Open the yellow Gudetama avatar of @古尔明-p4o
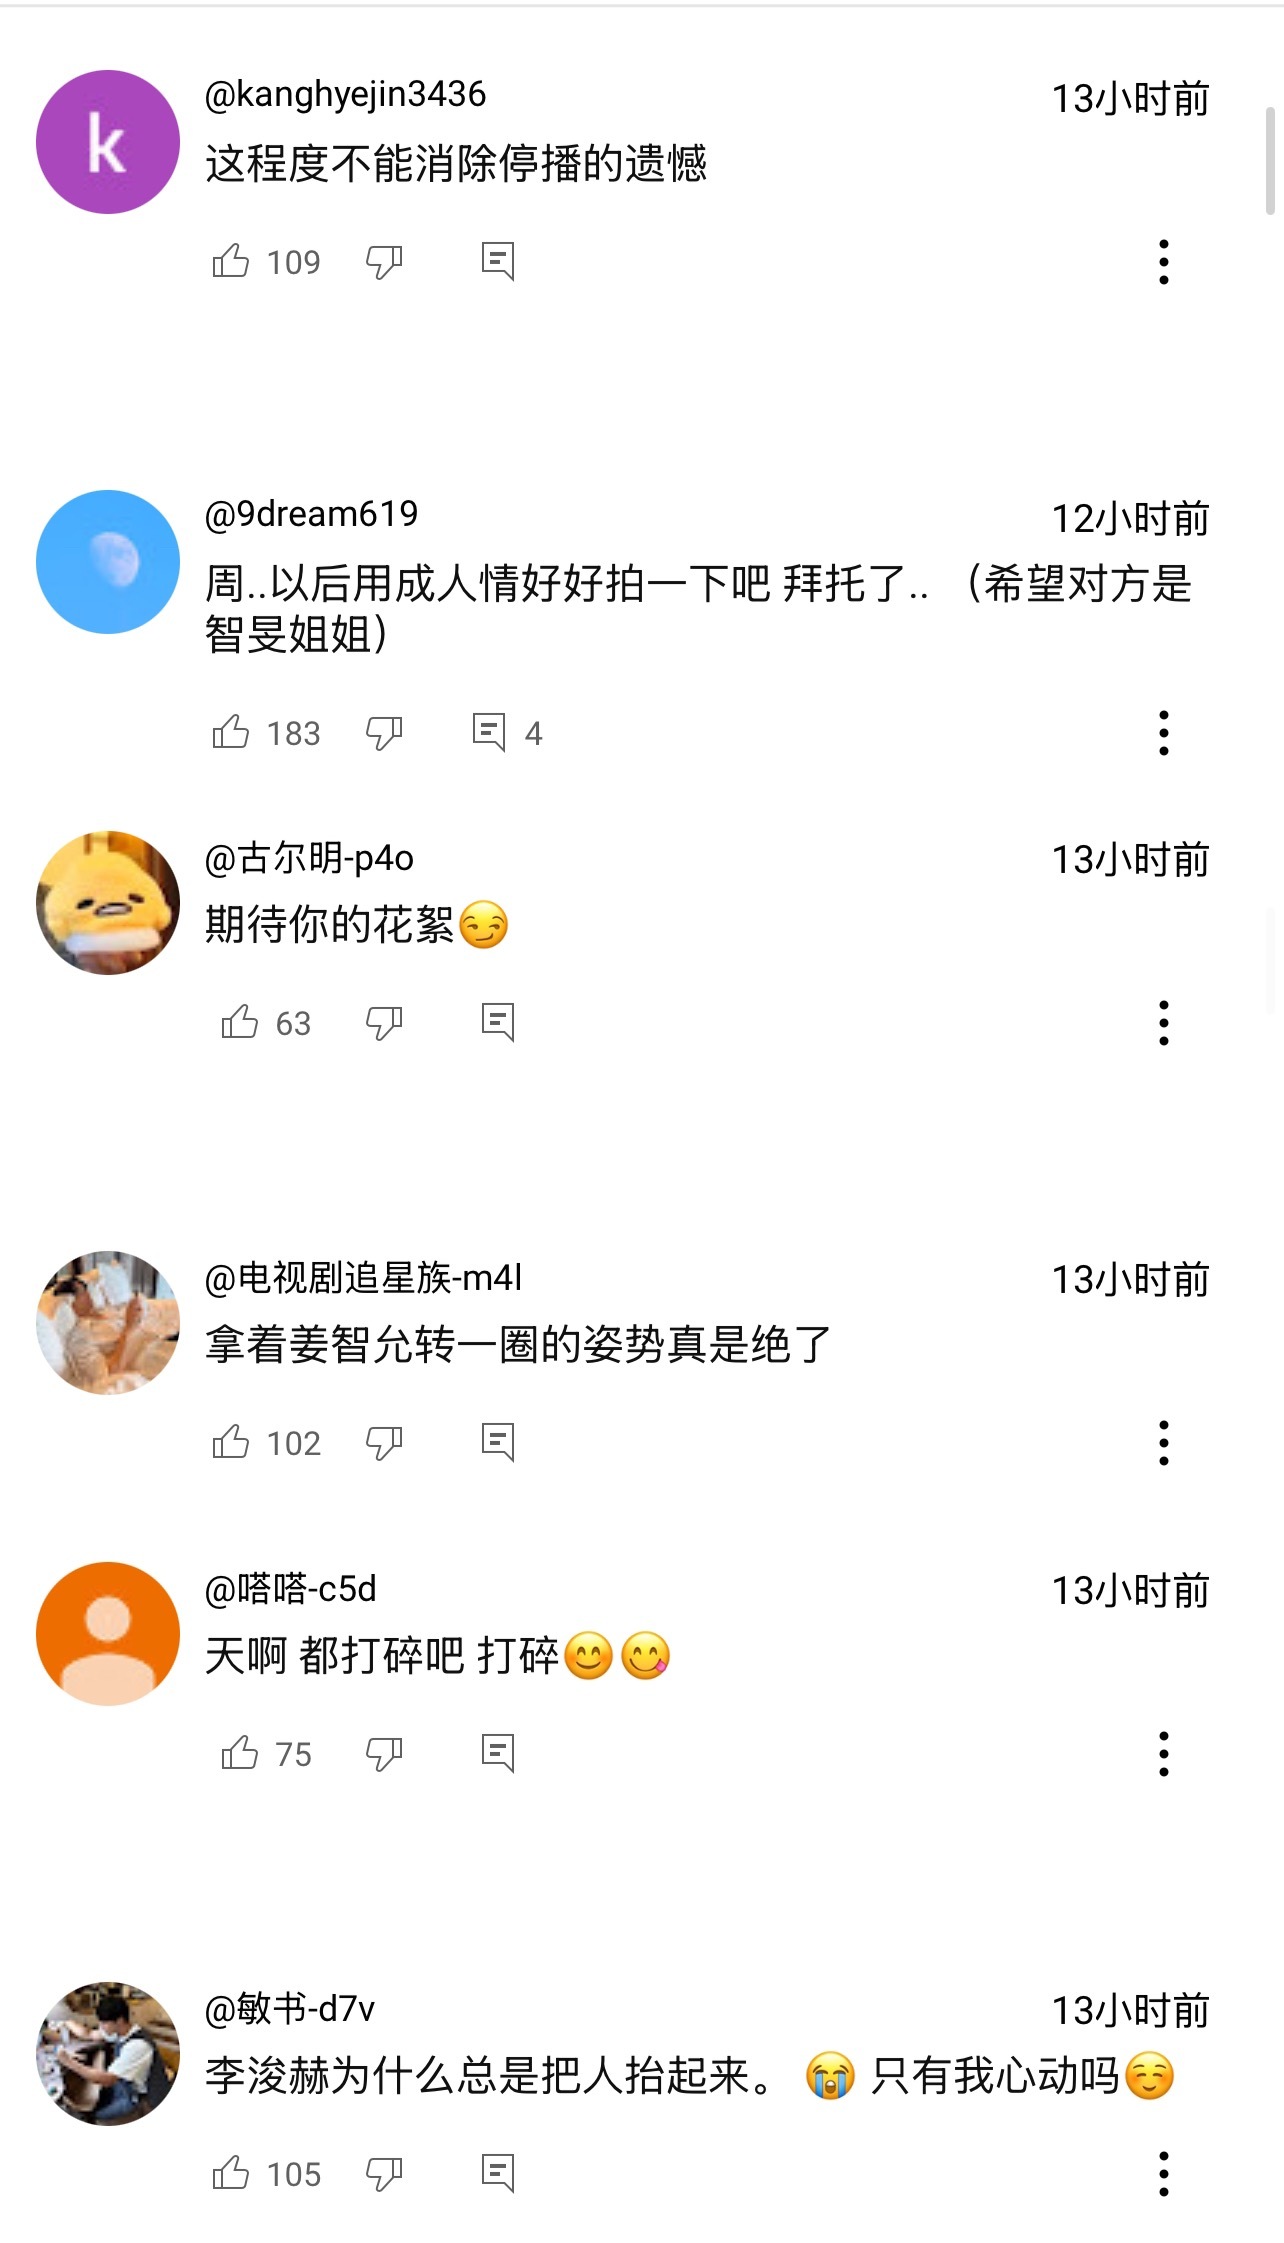Image resolution: width=1284 pixels, height=2243 pixels. [108, 903]
